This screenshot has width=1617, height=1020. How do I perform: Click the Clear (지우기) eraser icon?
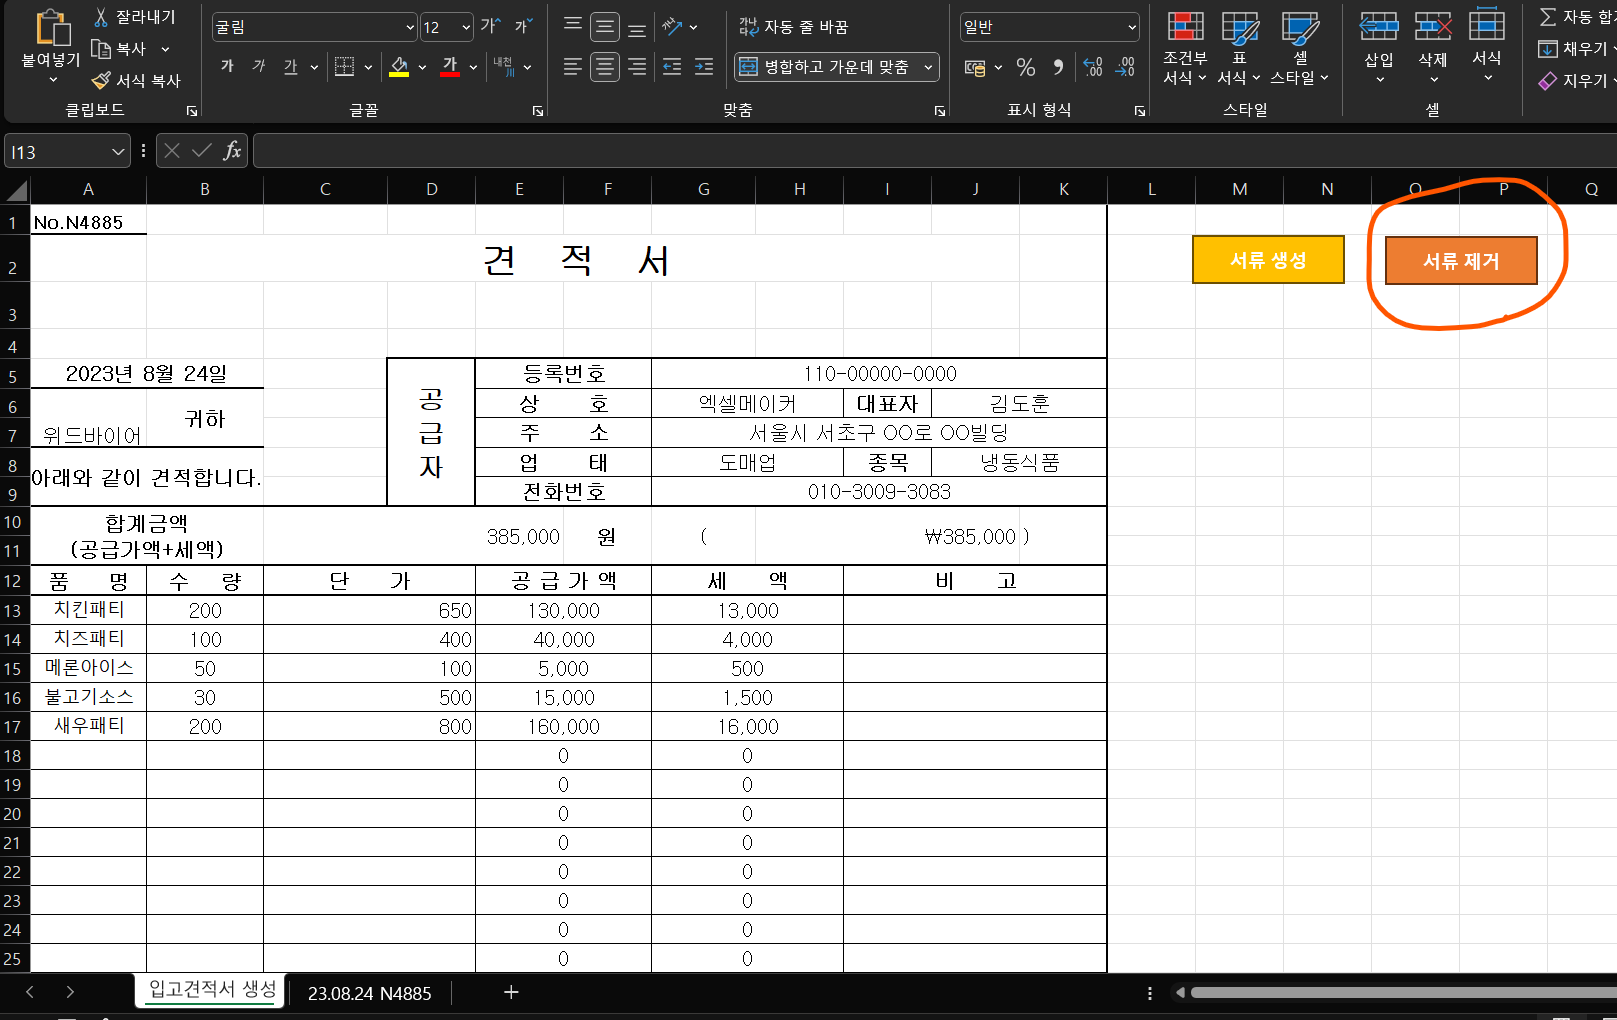click(x=1548, y=80)
